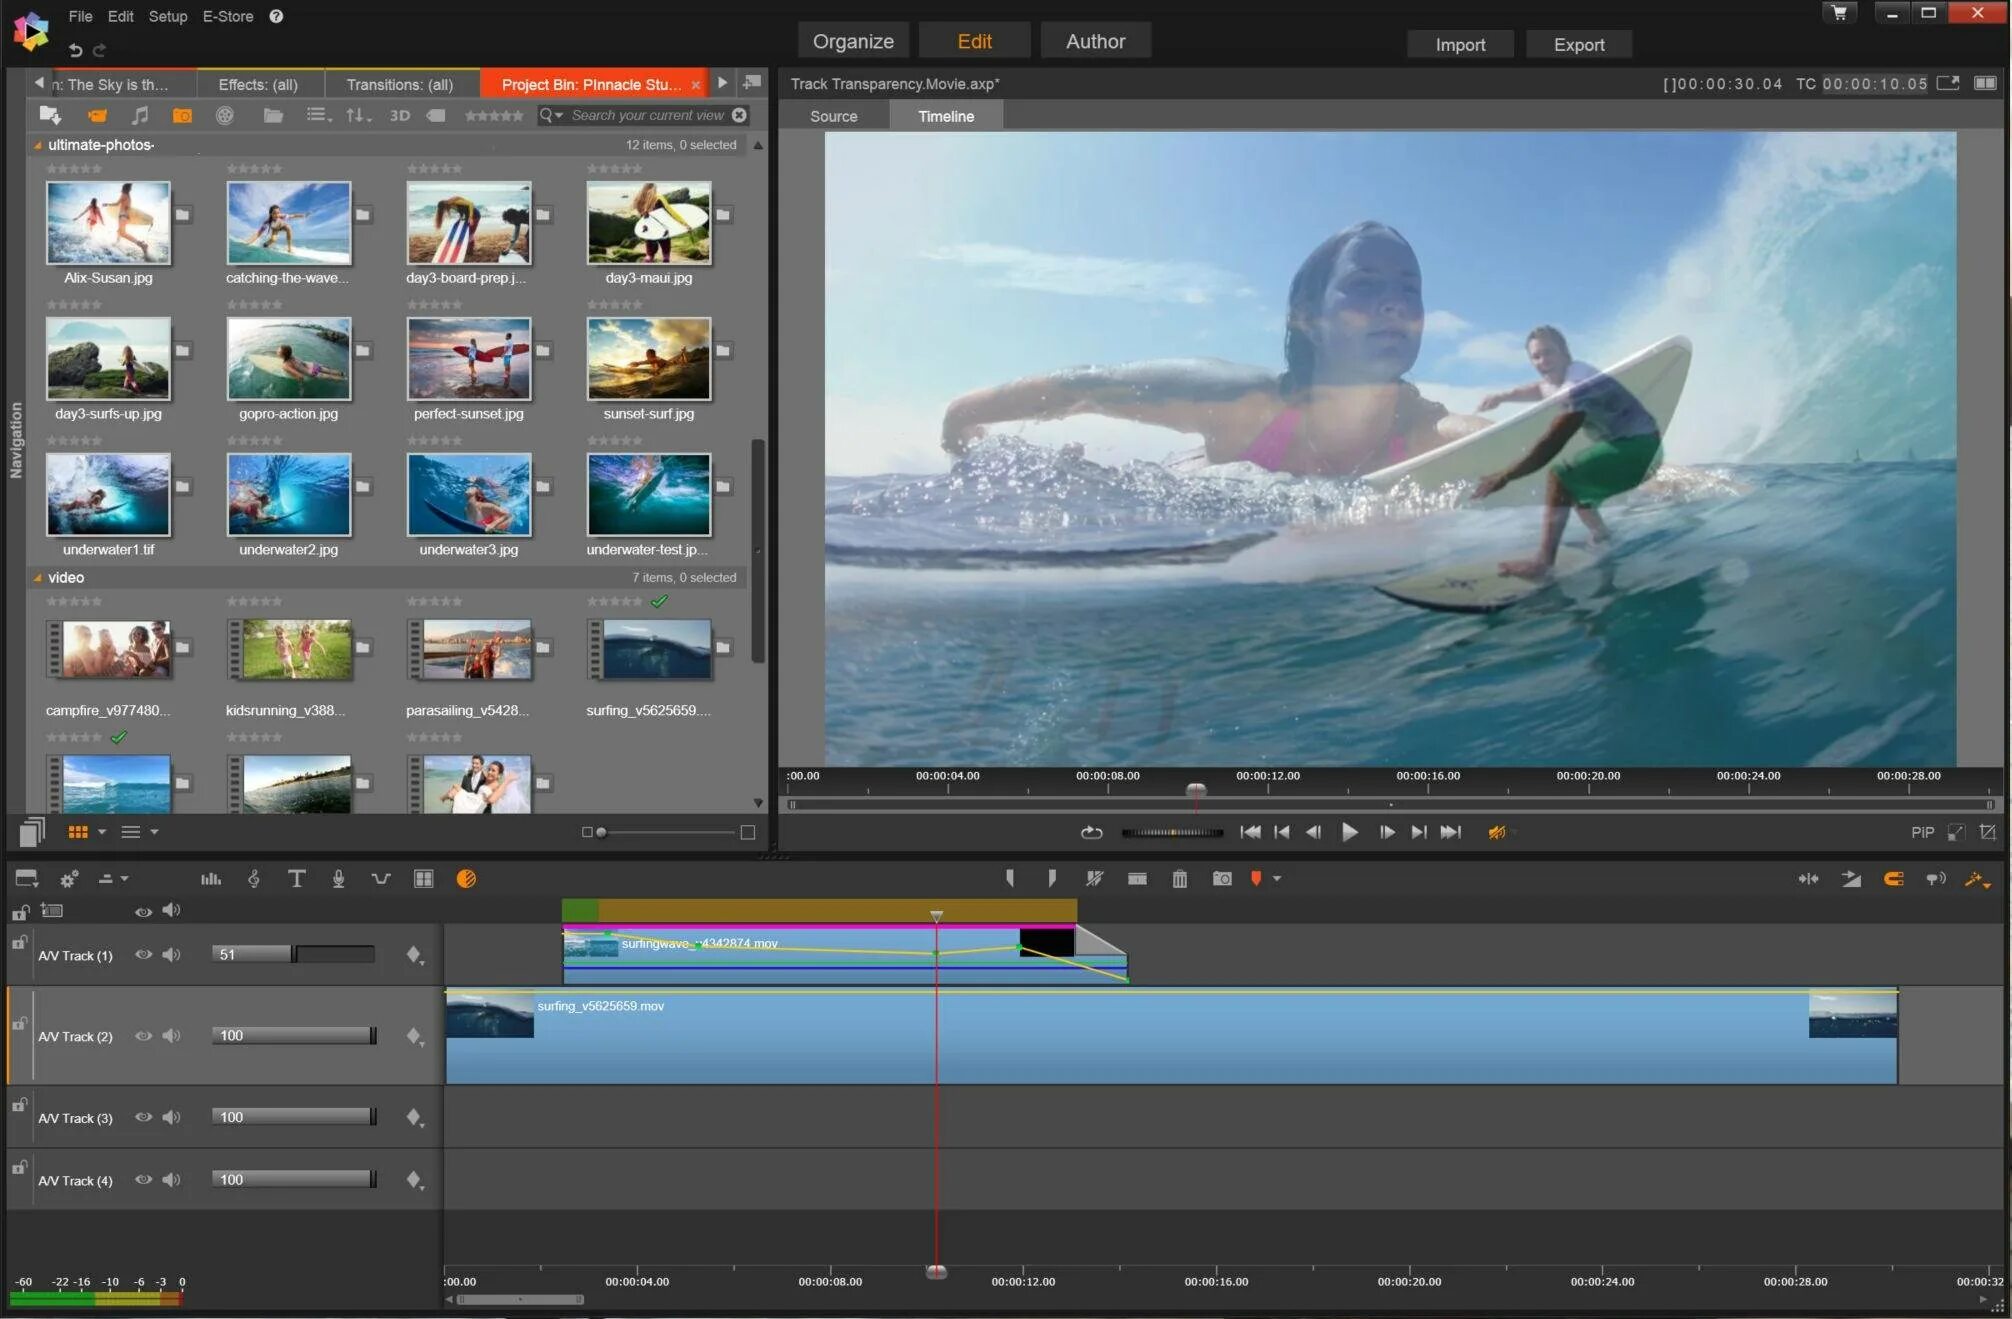Click the Import button
Screen dimensions: 2012x1319
1459,44
